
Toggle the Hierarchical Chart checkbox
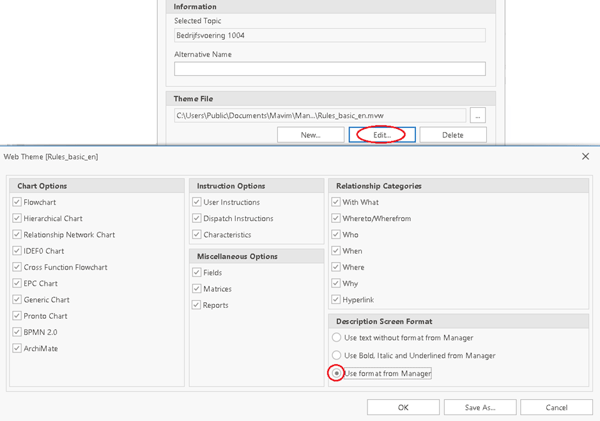tap(17, 218)
